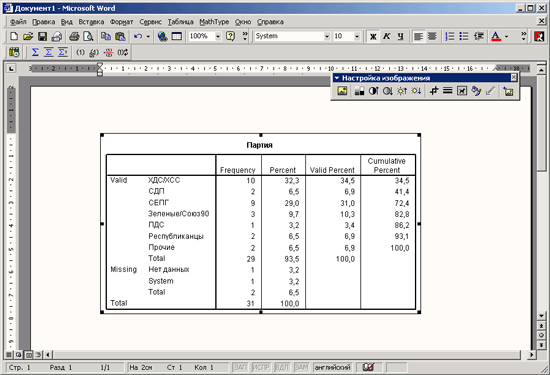
Task: Increase picture brightness
Action: (402, 91)
